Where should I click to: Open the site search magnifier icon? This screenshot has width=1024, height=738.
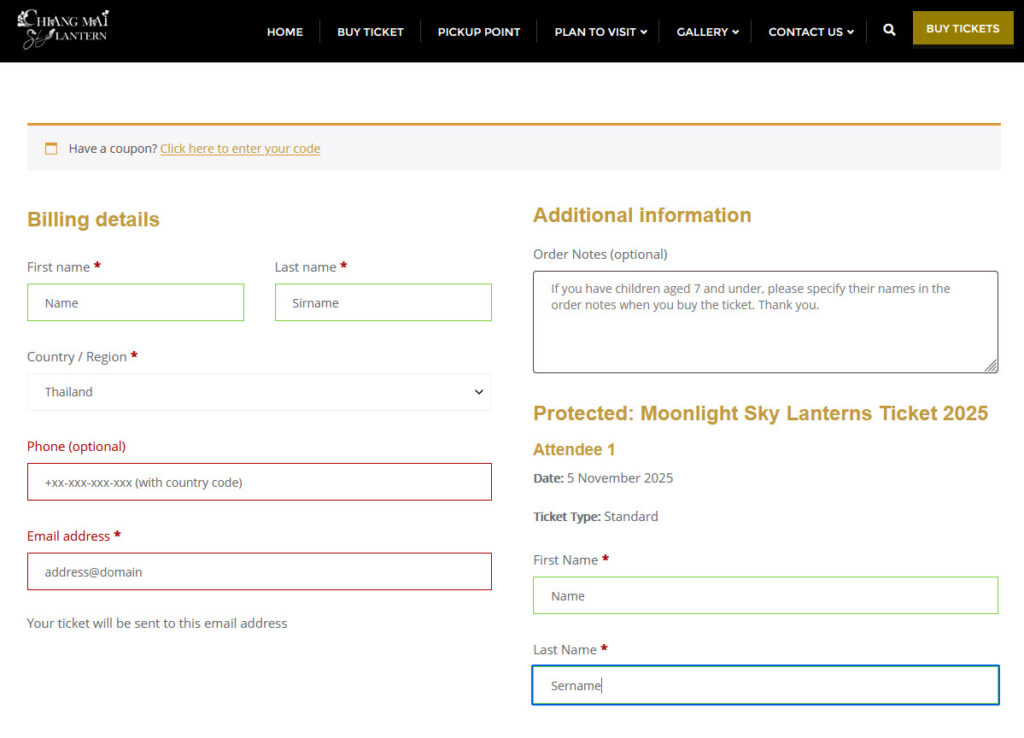point(889,30)
